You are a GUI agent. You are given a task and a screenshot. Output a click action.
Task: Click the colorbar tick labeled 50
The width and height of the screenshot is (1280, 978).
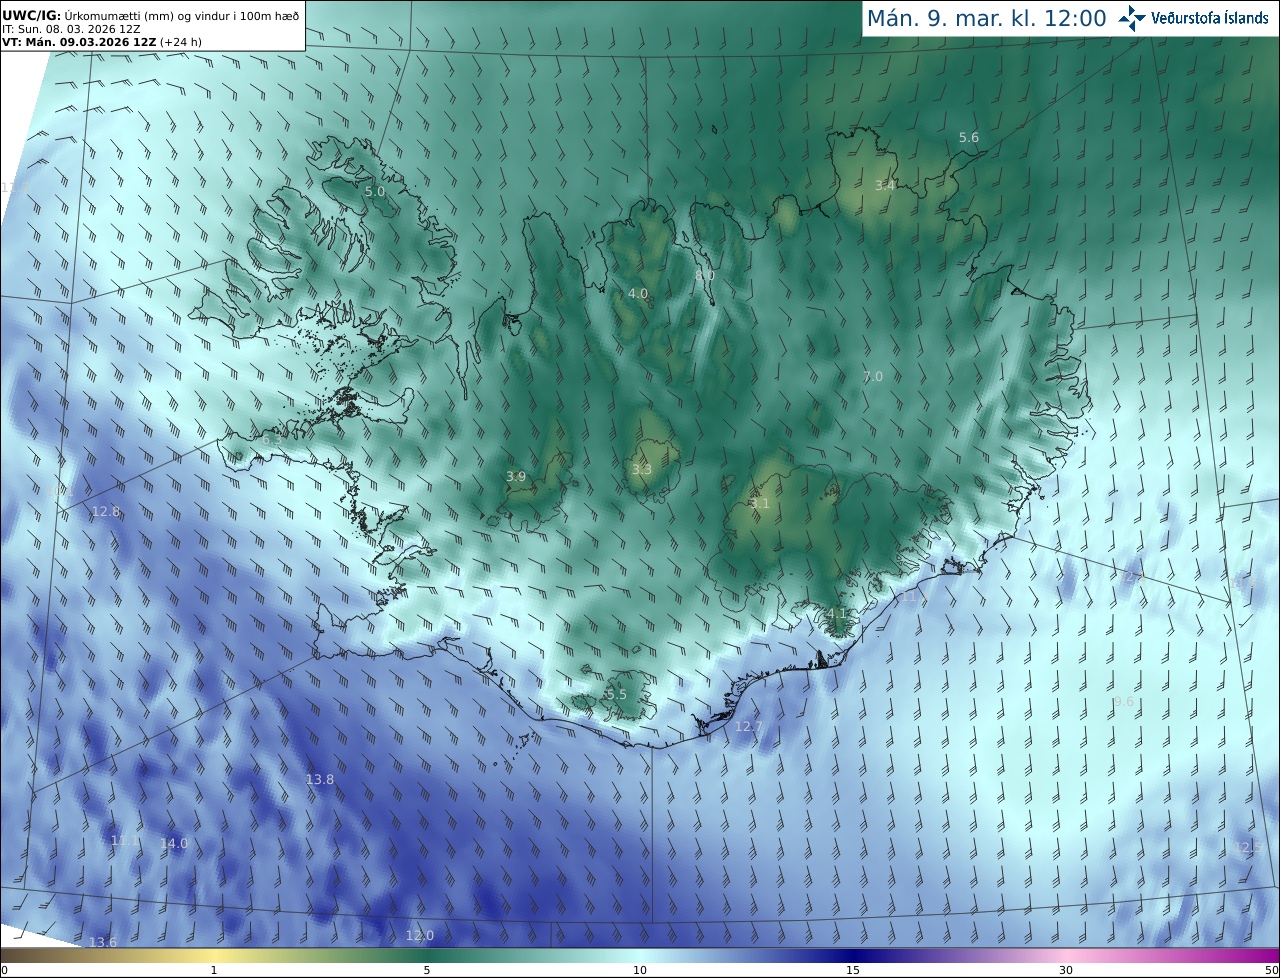point(1271,970)
